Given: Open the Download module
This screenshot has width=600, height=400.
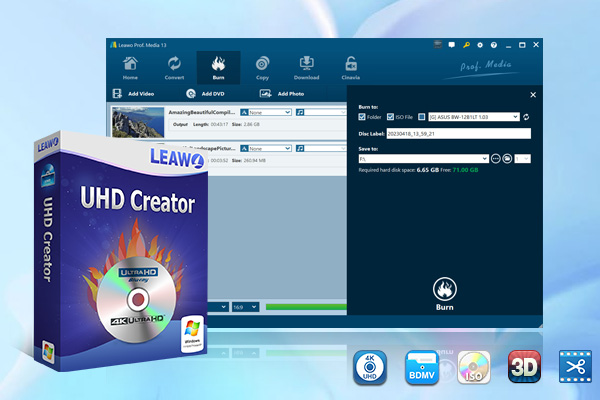Looking at the screenshot, I should click(307, 68).
